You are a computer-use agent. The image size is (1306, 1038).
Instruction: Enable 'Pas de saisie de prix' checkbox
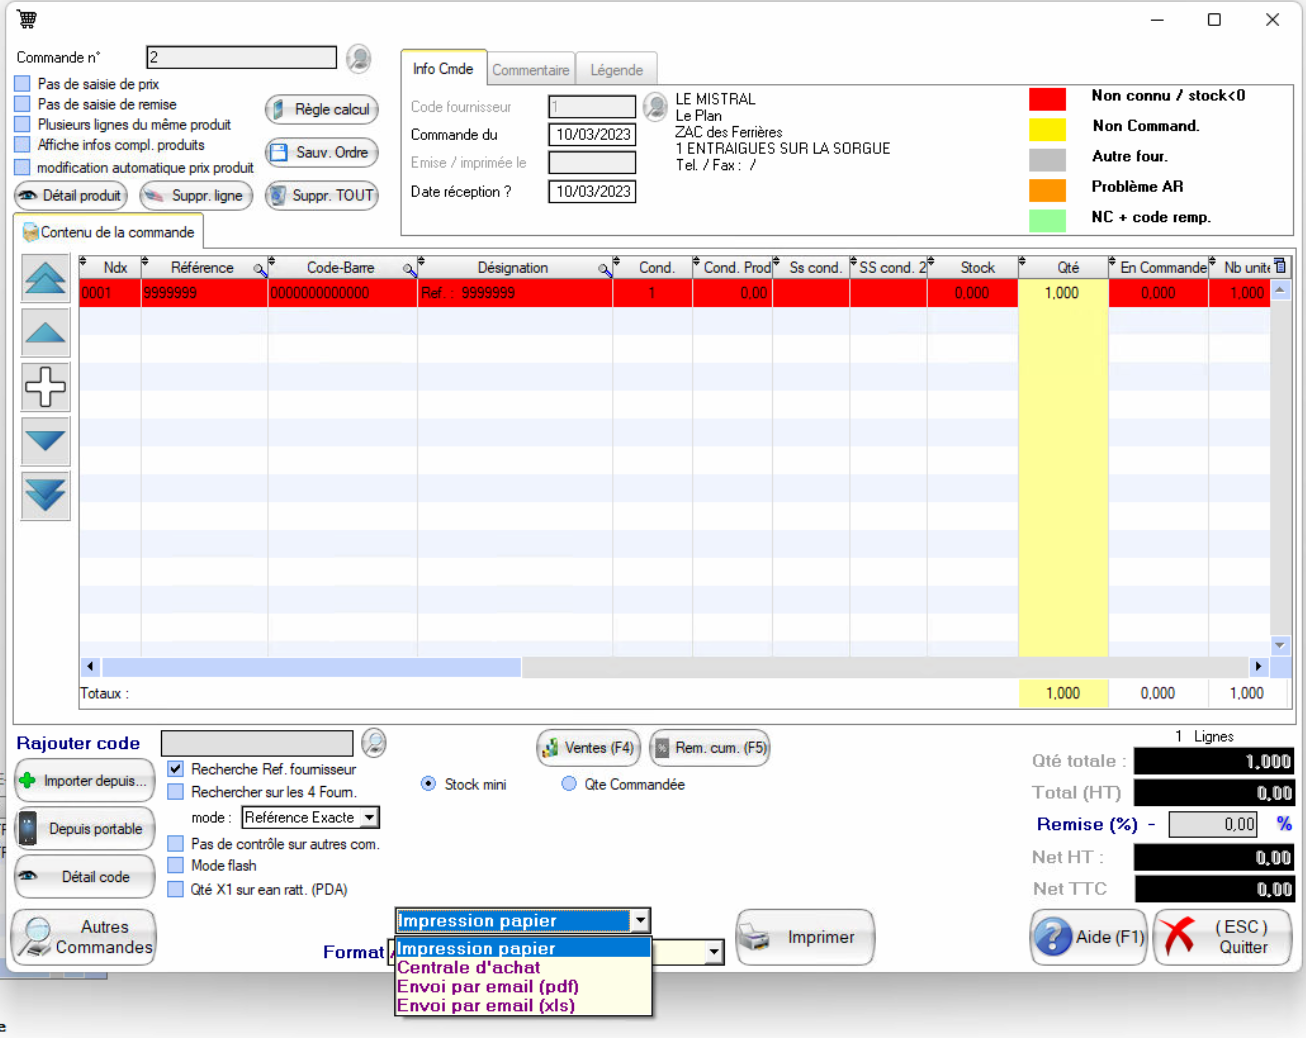coord(23,84)
